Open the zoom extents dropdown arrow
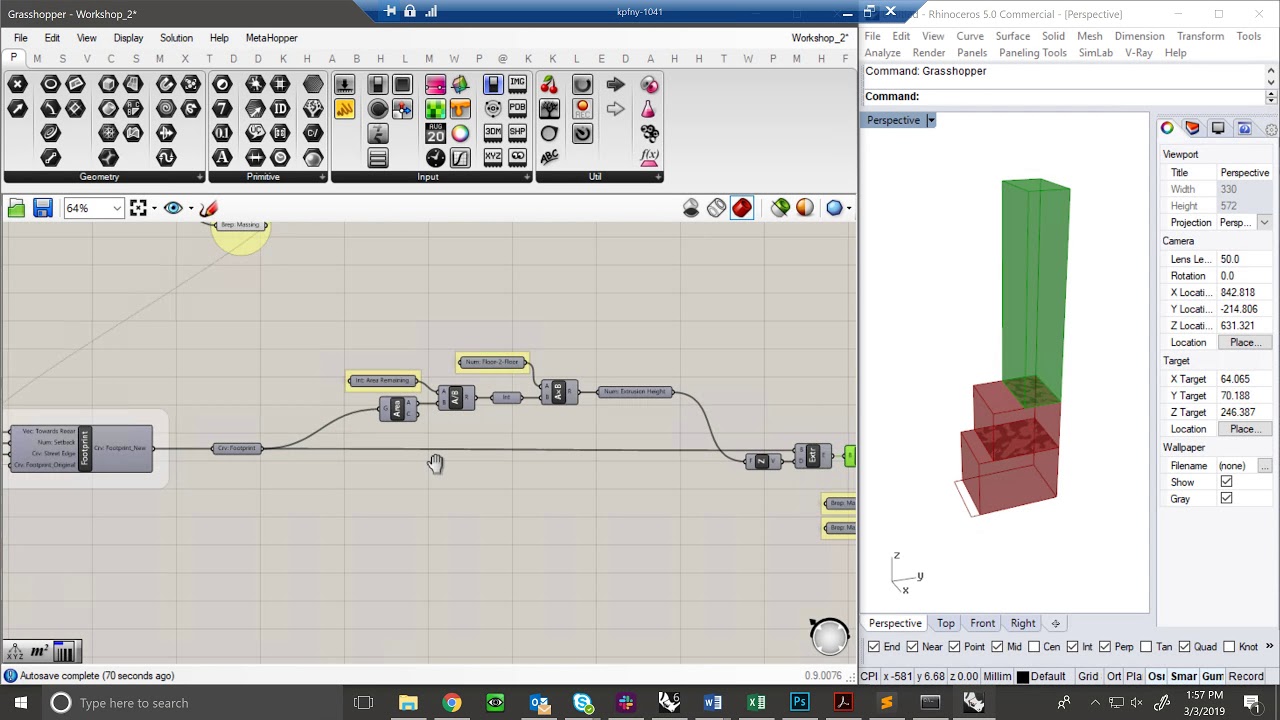This screenshot has width=1280, height=720. (153, 208)
